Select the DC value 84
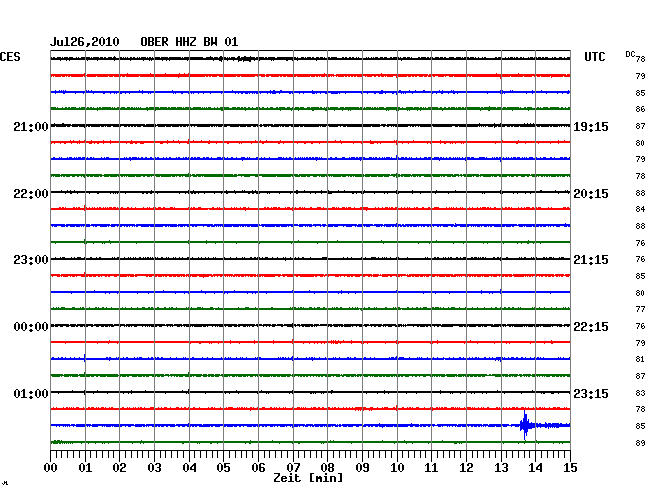The width and height of the screenshot is (650, 494). (640, 209)
